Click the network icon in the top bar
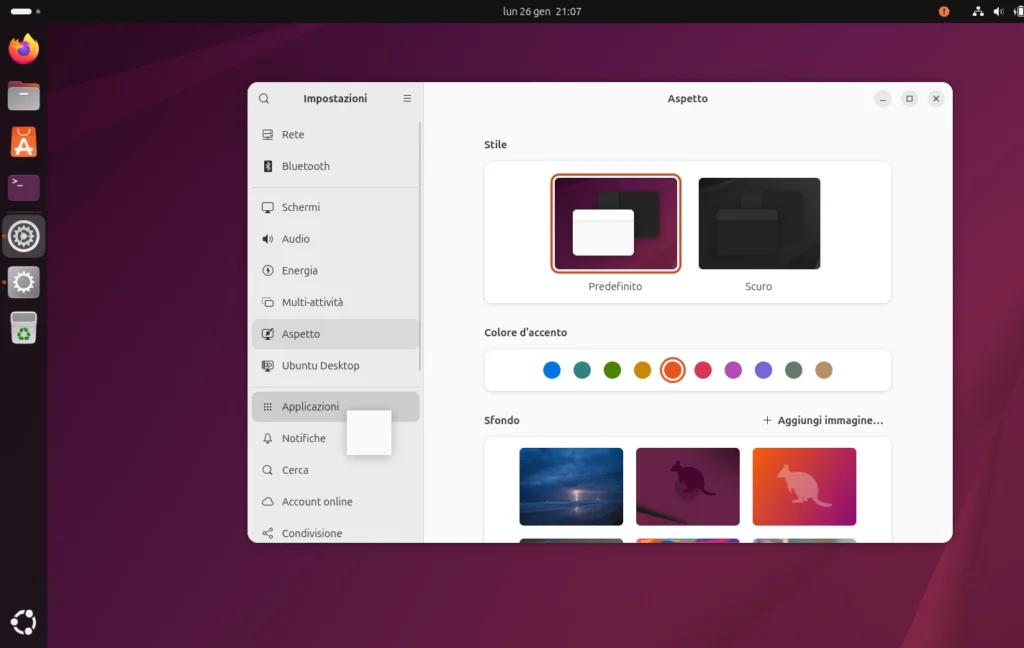The image size is (1024, 648). pyautogui.click(x=977, y=11)
